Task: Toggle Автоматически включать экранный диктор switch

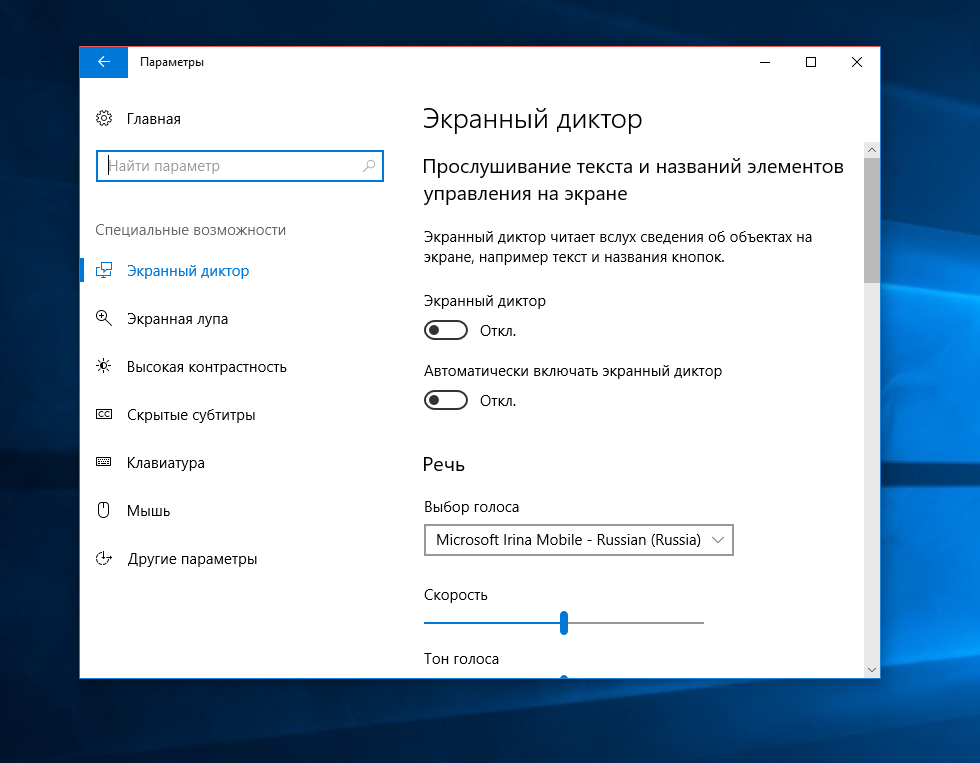Action: [x=446, y=400]
